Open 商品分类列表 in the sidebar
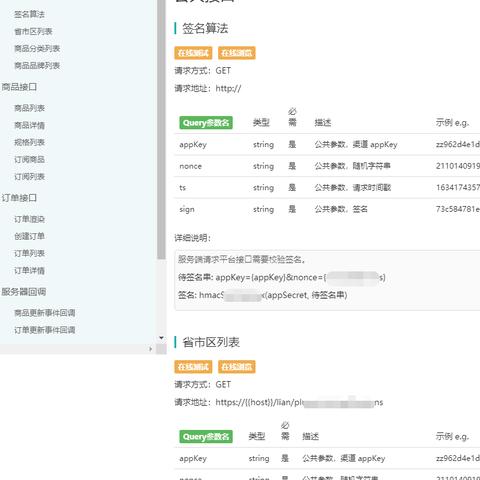This screenshot has height=480, width=480. pyautogui.click(x=37, y=49)
